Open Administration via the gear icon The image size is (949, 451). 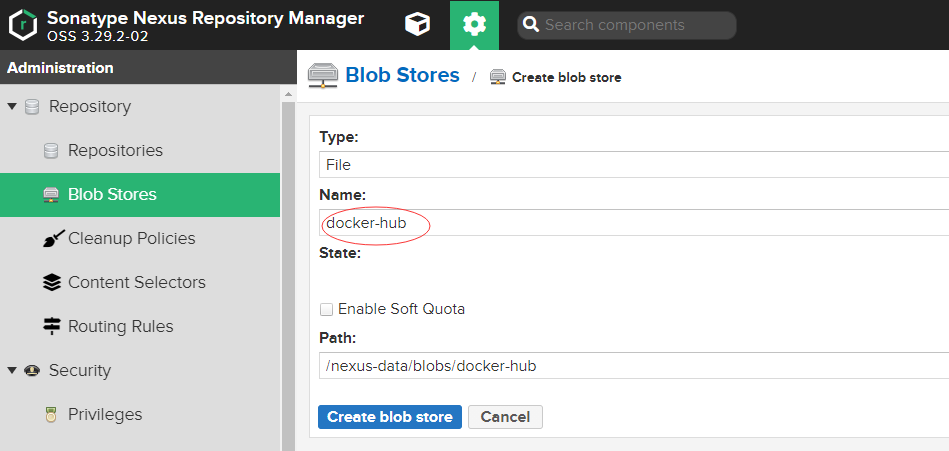474,25
